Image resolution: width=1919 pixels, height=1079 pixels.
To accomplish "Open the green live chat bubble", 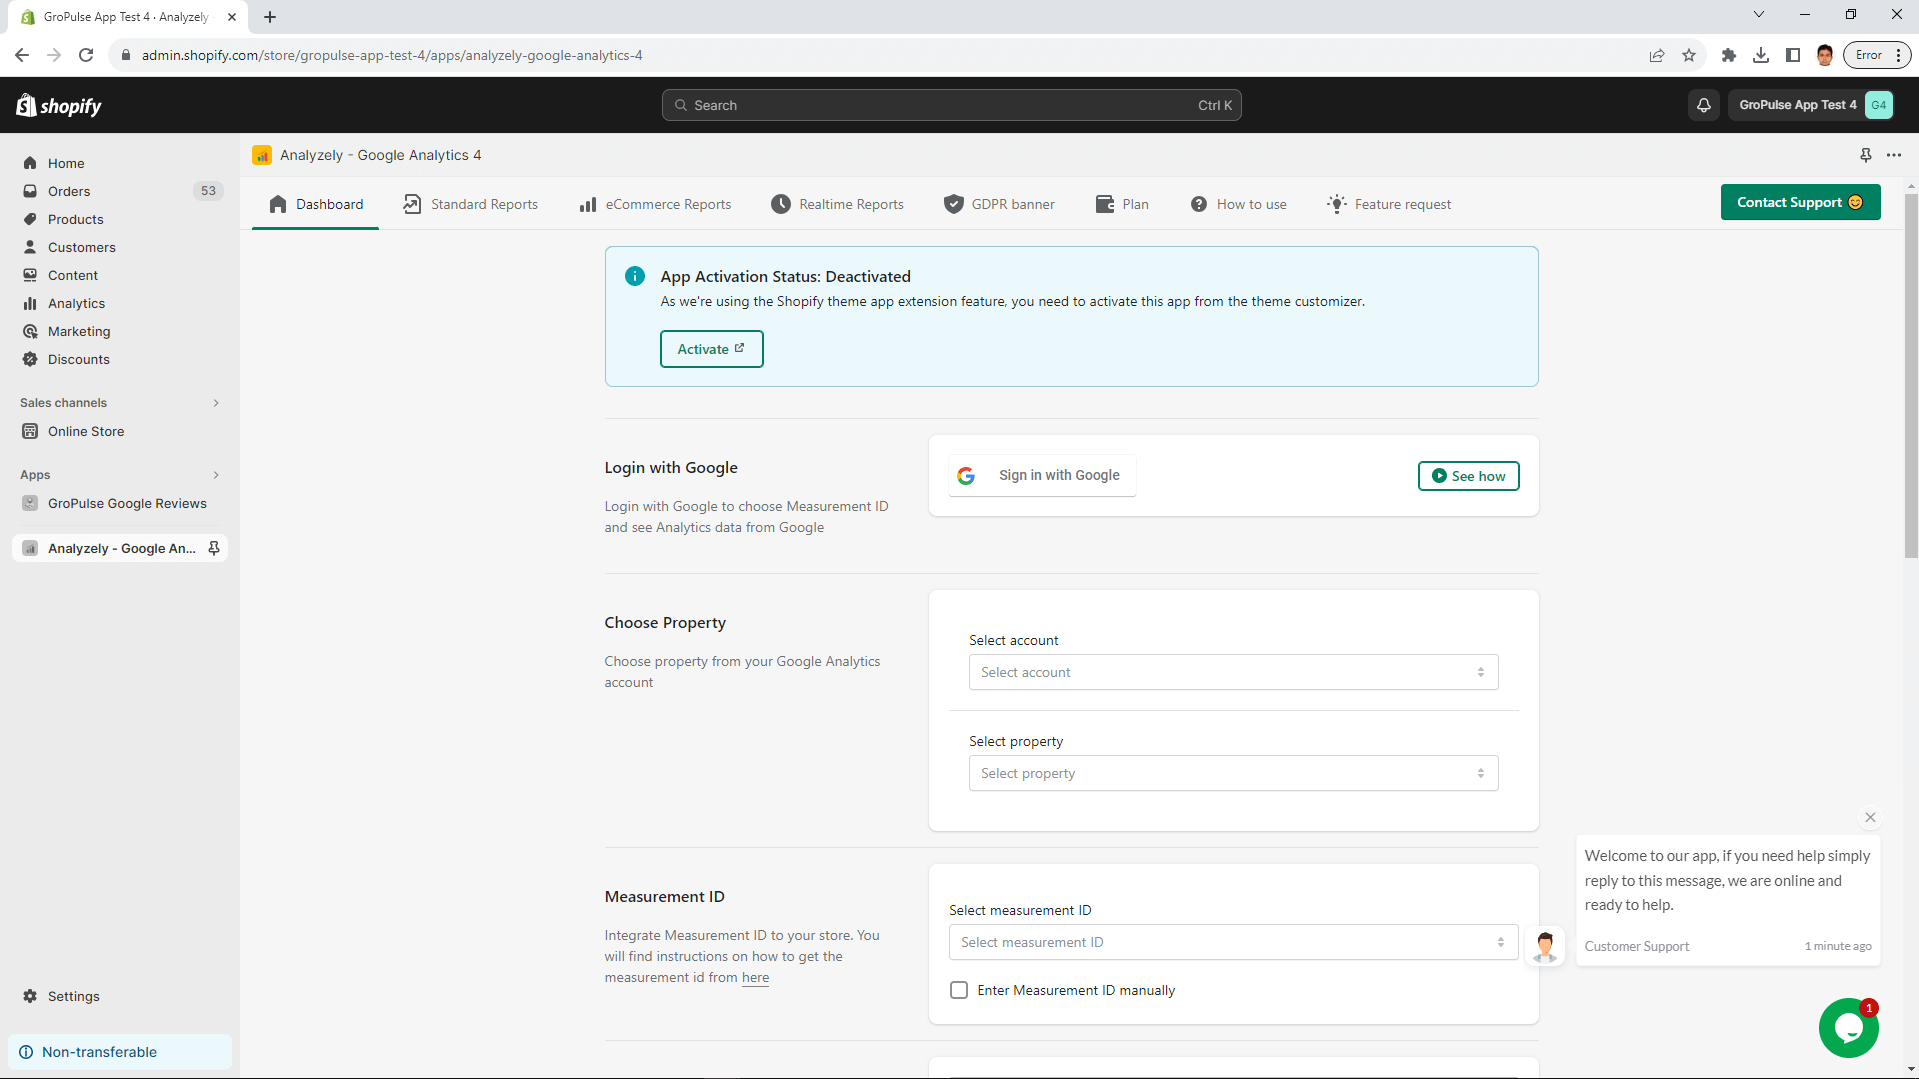I will (x=1848, y=1027).
